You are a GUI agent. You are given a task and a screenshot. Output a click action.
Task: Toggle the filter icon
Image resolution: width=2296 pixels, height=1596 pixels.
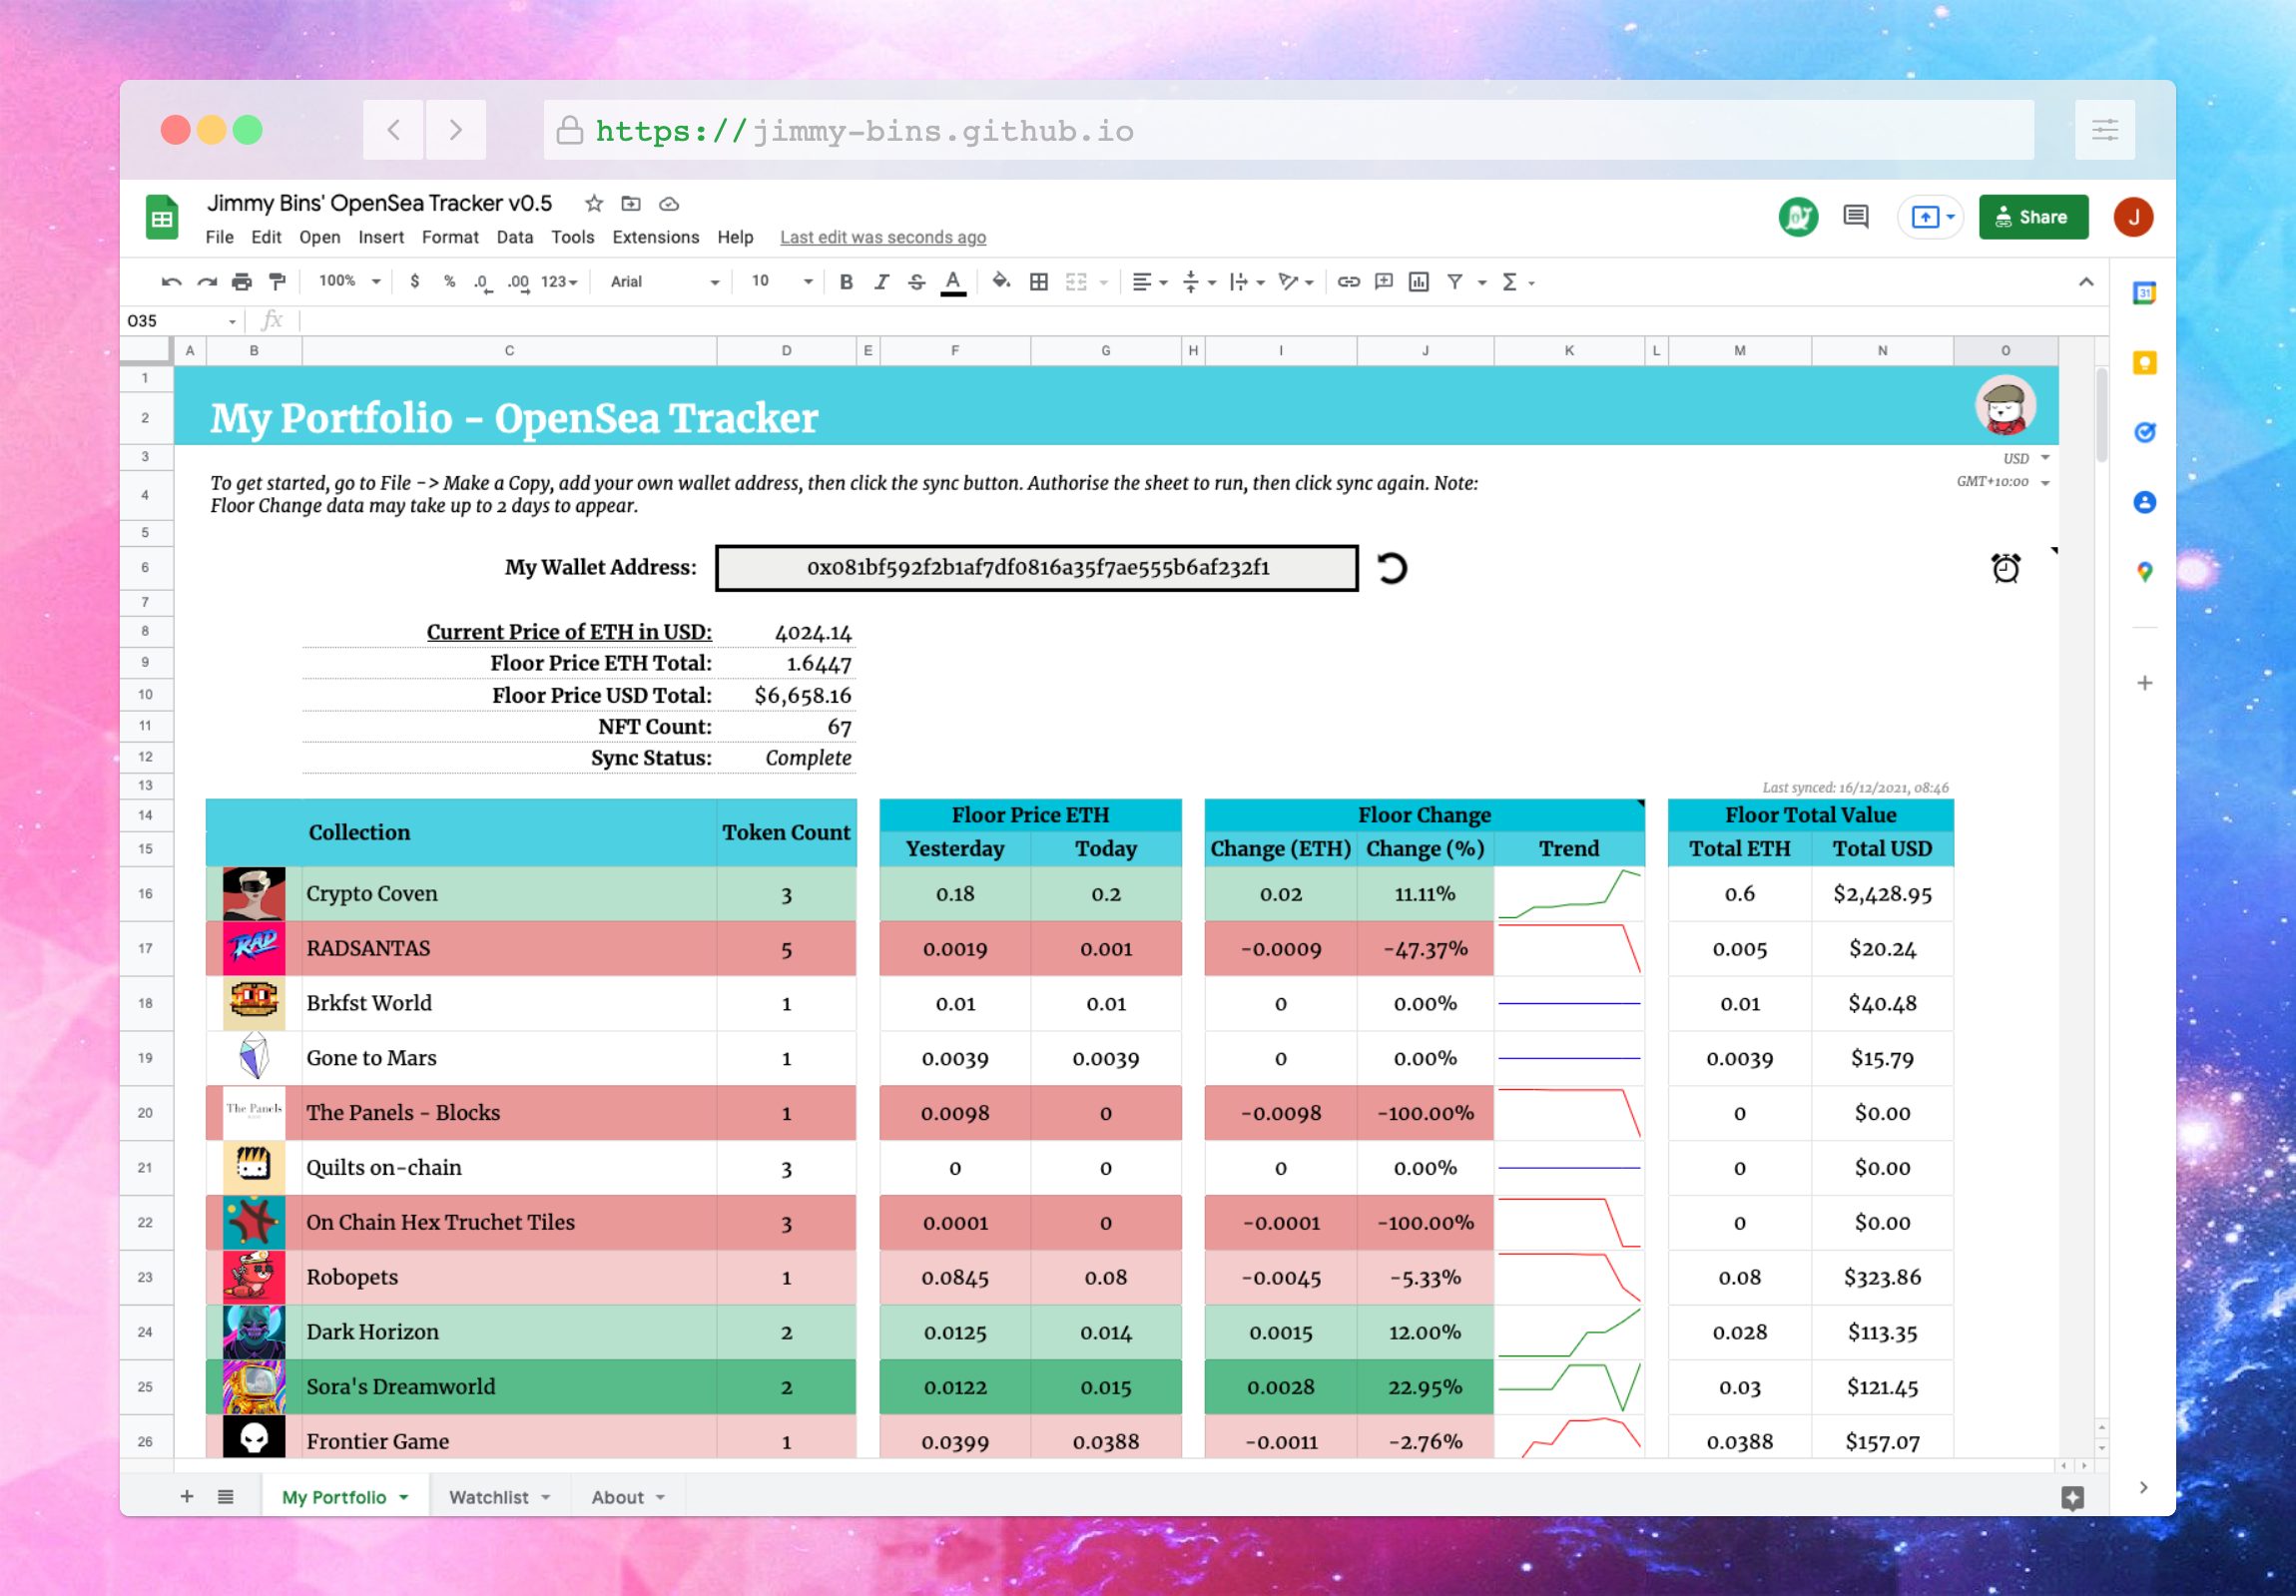(1455, 282)
